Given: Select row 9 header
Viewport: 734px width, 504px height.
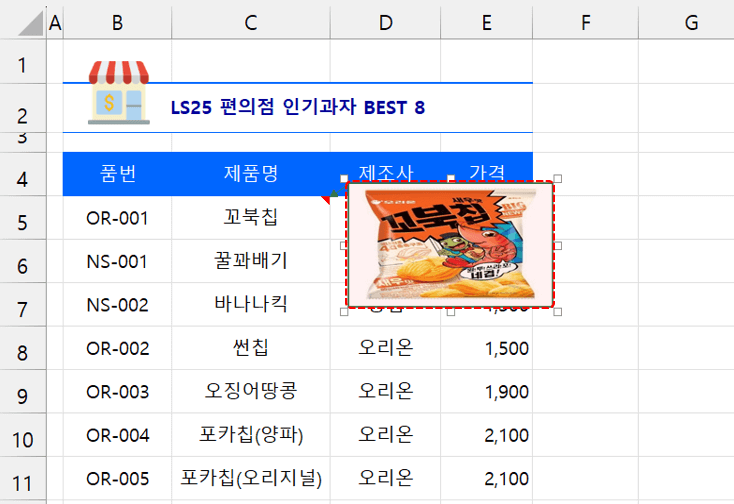Looking at the screenshot, I should point(22,392).
